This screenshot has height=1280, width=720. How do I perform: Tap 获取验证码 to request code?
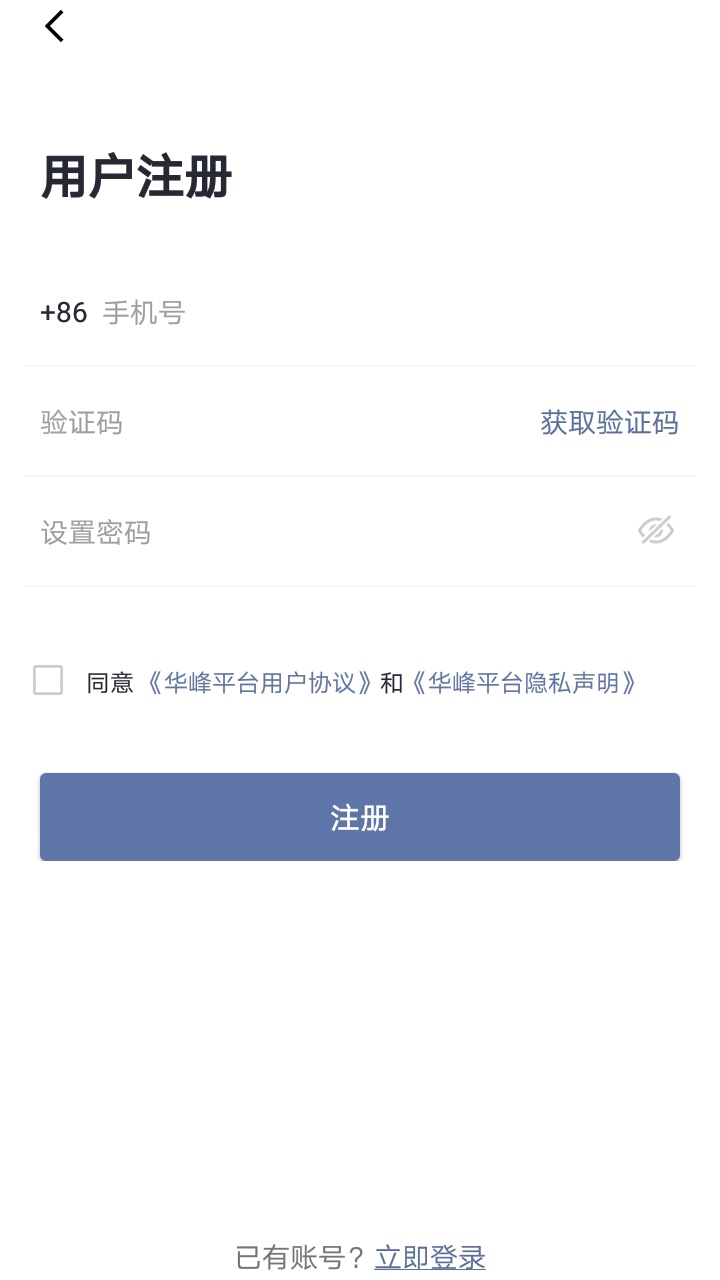pyautogui.click(x=609, y=423)
